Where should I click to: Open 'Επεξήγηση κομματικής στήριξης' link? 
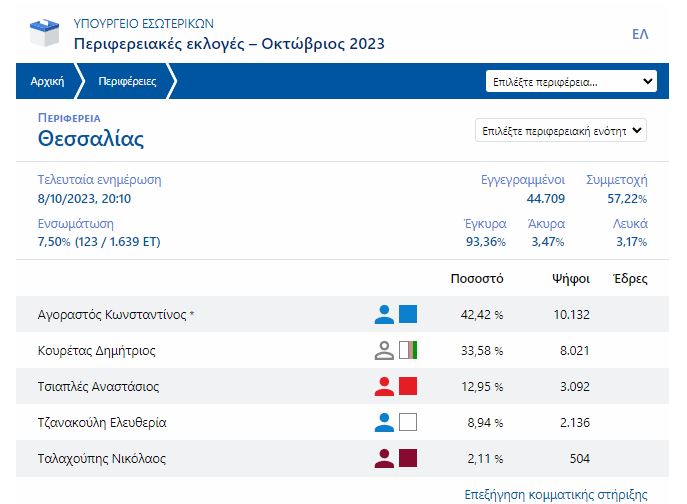(556, 494)
